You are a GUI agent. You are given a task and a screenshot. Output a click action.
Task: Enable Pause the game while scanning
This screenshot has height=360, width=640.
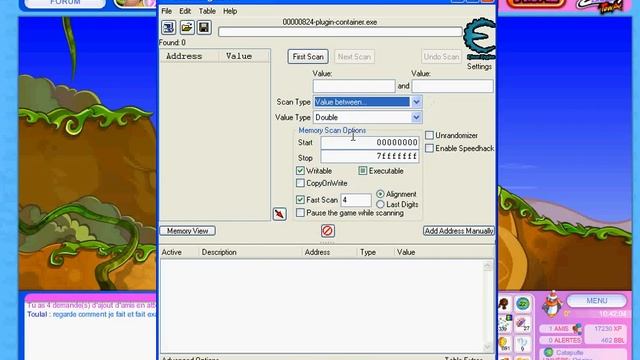300,213
